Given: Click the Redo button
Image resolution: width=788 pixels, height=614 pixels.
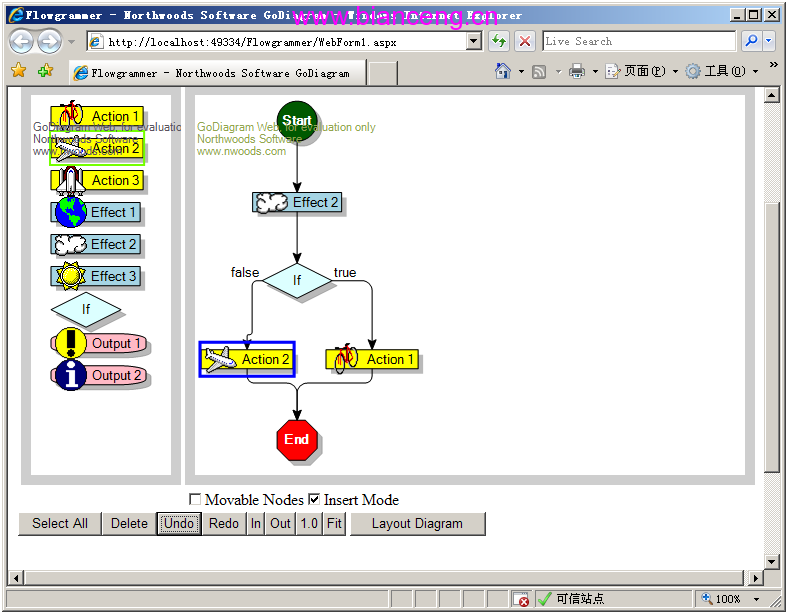Looking at the screenshot, I should point(224,524).
